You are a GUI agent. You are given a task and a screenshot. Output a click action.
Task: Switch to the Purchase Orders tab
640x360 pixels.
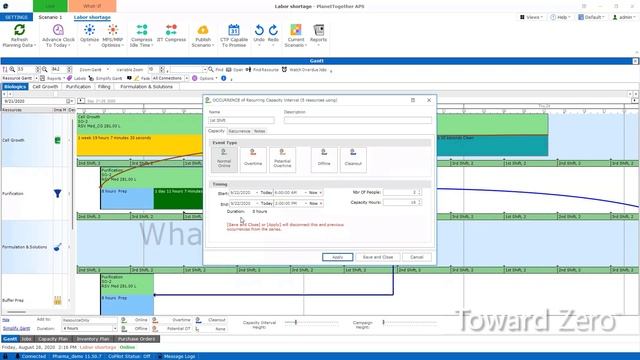tap(136, 339)
